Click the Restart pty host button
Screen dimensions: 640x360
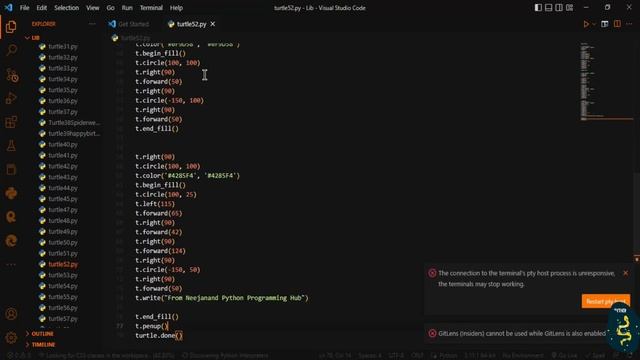point(606,301)
